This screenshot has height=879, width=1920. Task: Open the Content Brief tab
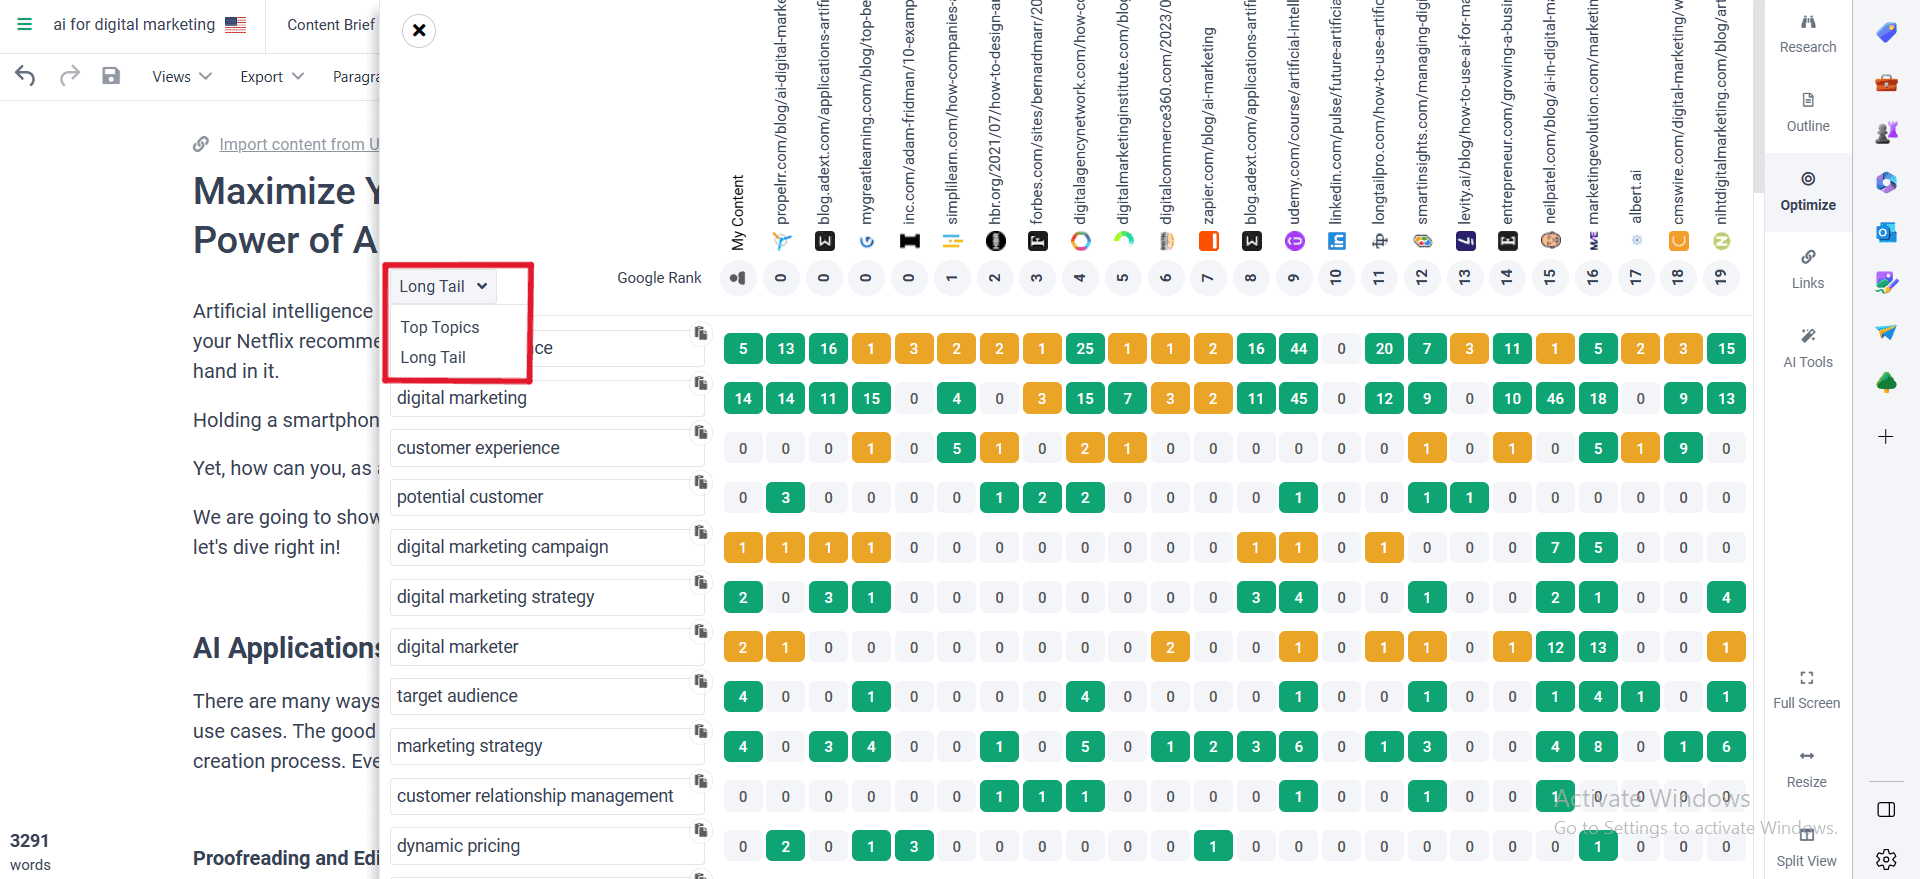coord(331,25)
